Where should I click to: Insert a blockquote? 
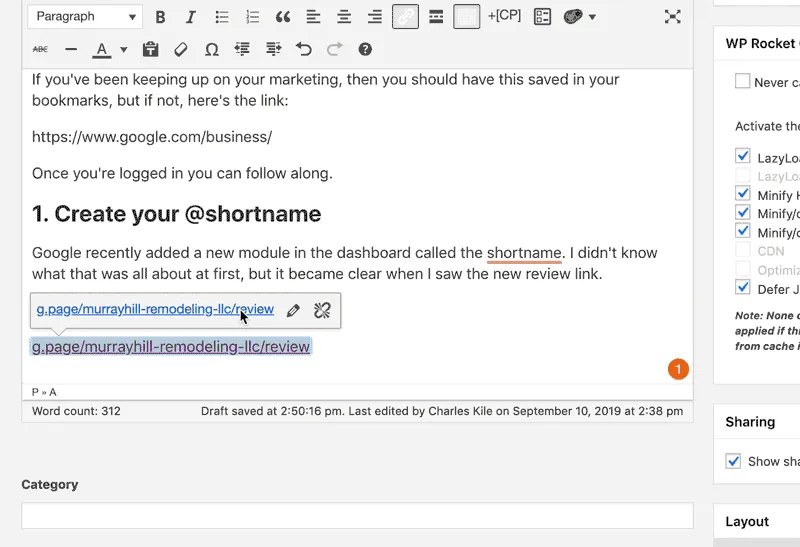(x=283, y=17)
